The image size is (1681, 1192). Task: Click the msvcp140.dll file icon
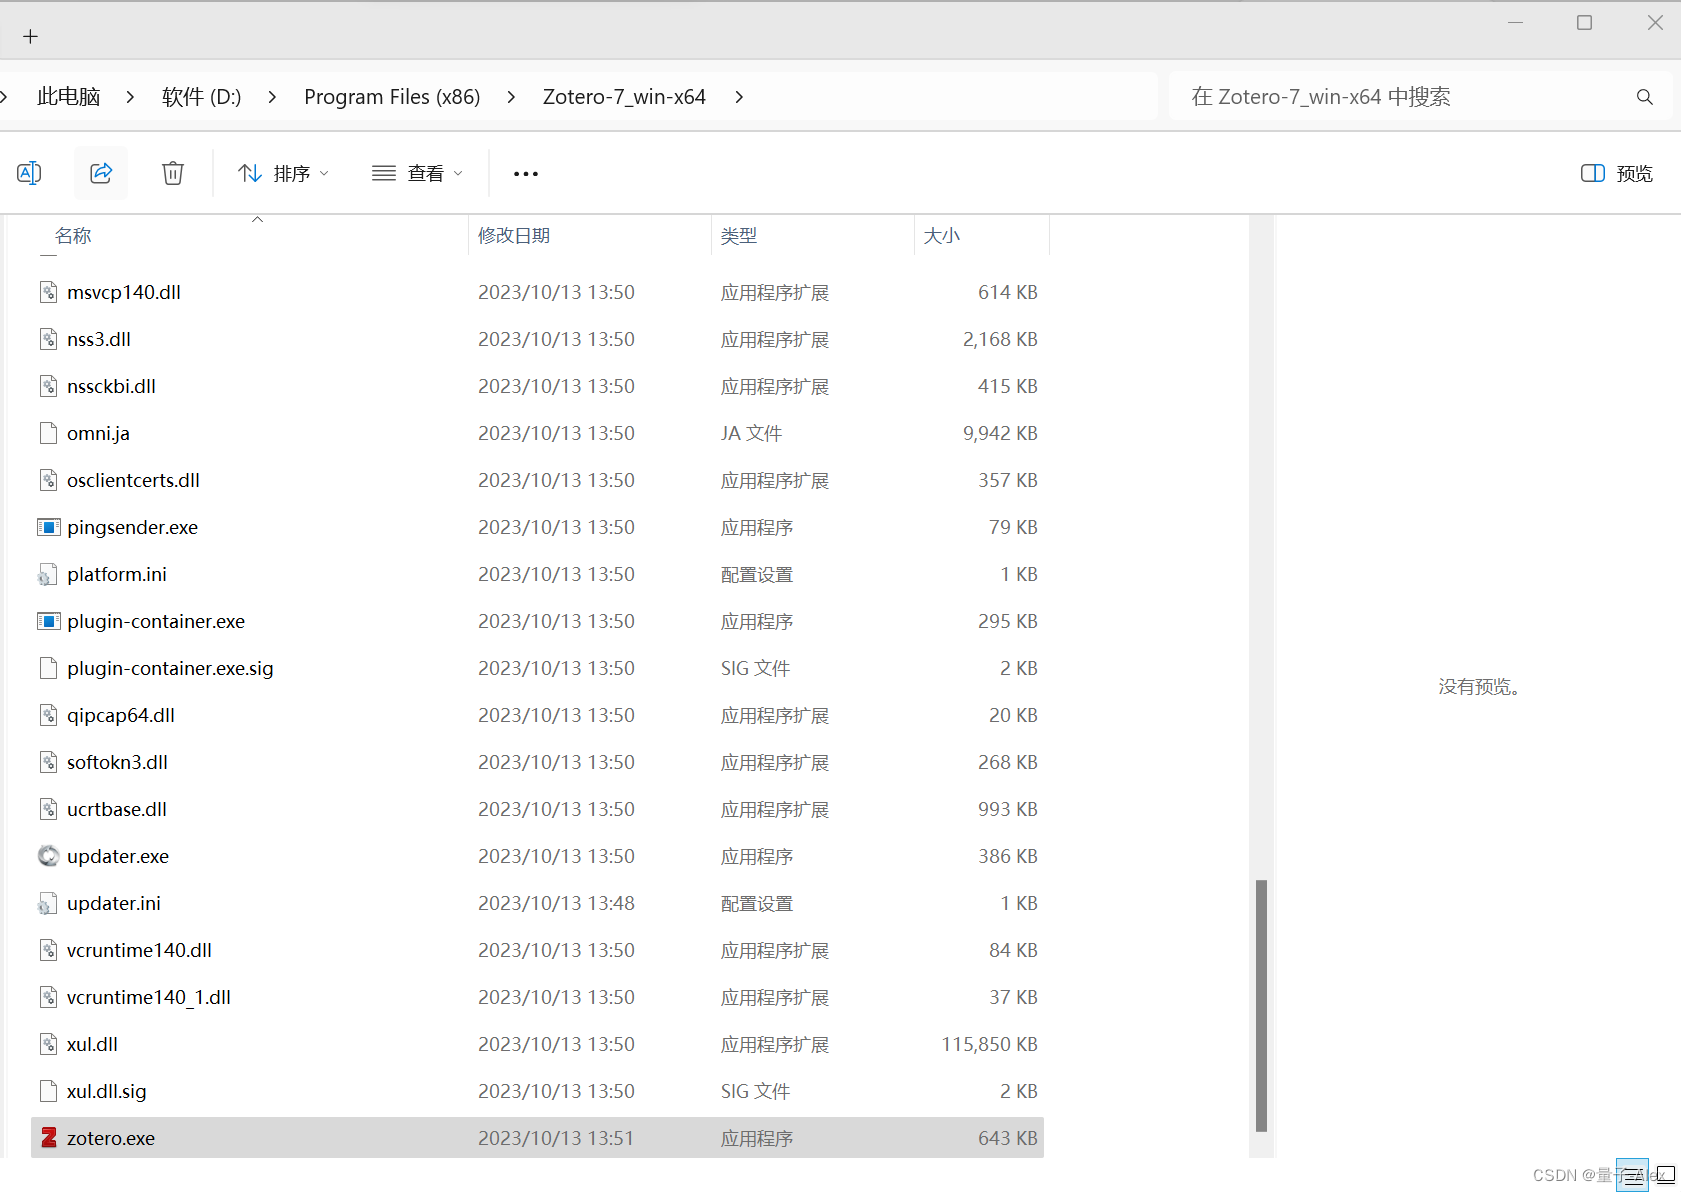pyautogui.click(x=48, y=291)
